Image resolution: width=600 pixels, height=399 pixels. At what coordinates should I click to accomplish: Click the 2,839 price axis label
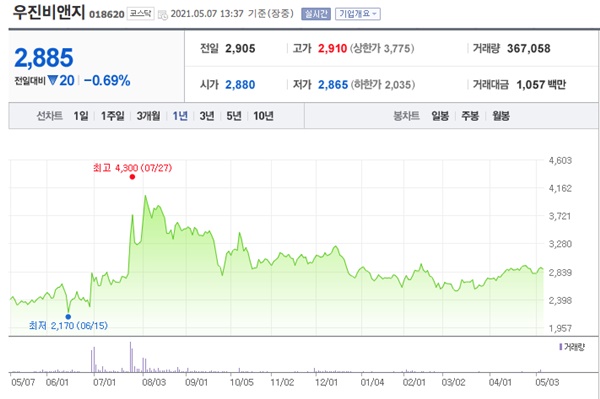[560, 272]
